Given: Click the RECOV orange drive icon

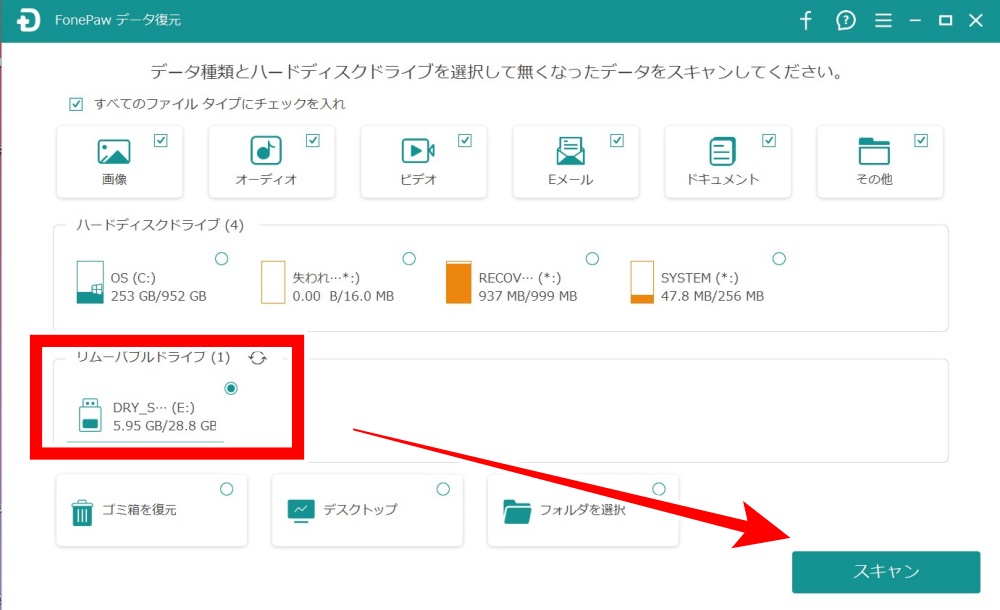Looking at the screenshot, I should pos(458,282).
